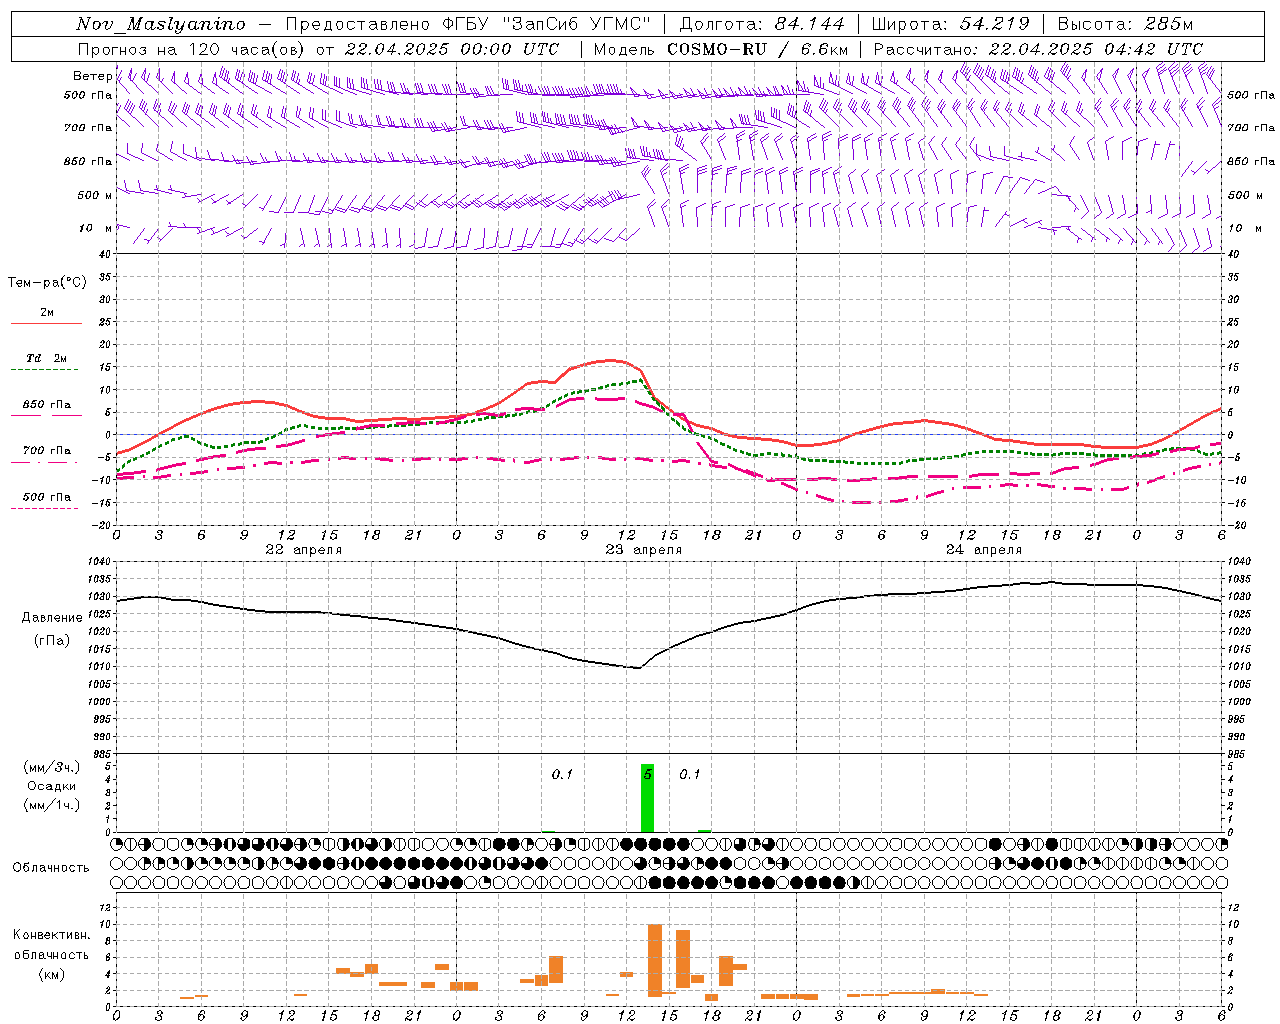The height and width of the screenshot is (1024, 1280).
Task: Click the Прогноз на 120 часа(ов) text
Action: (x=192, y=49)
